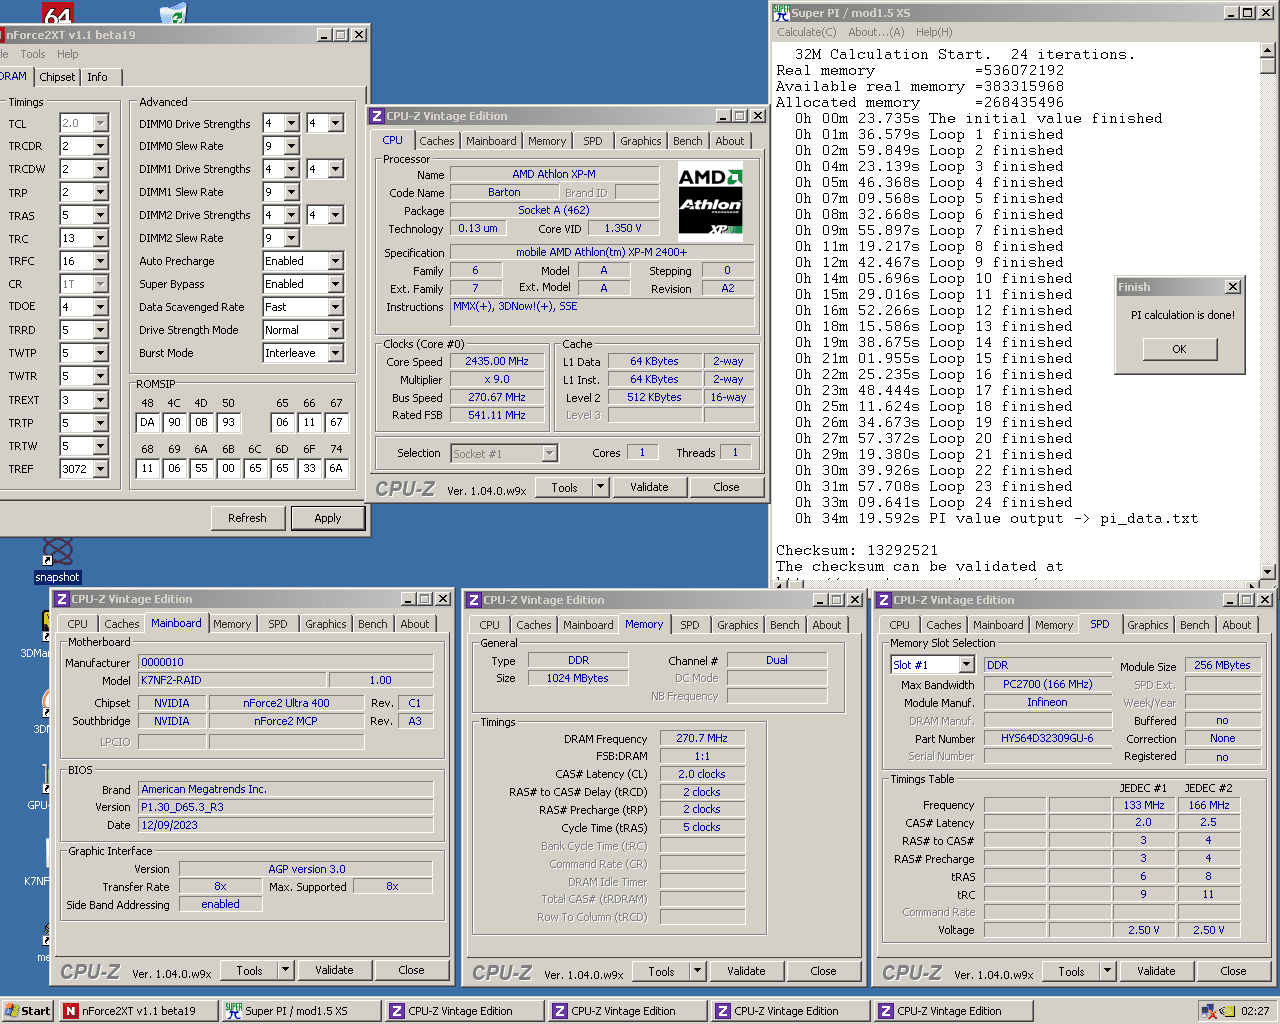Click the system tray network icon
The image size is (1280, 1024).
(1209, 1011)
